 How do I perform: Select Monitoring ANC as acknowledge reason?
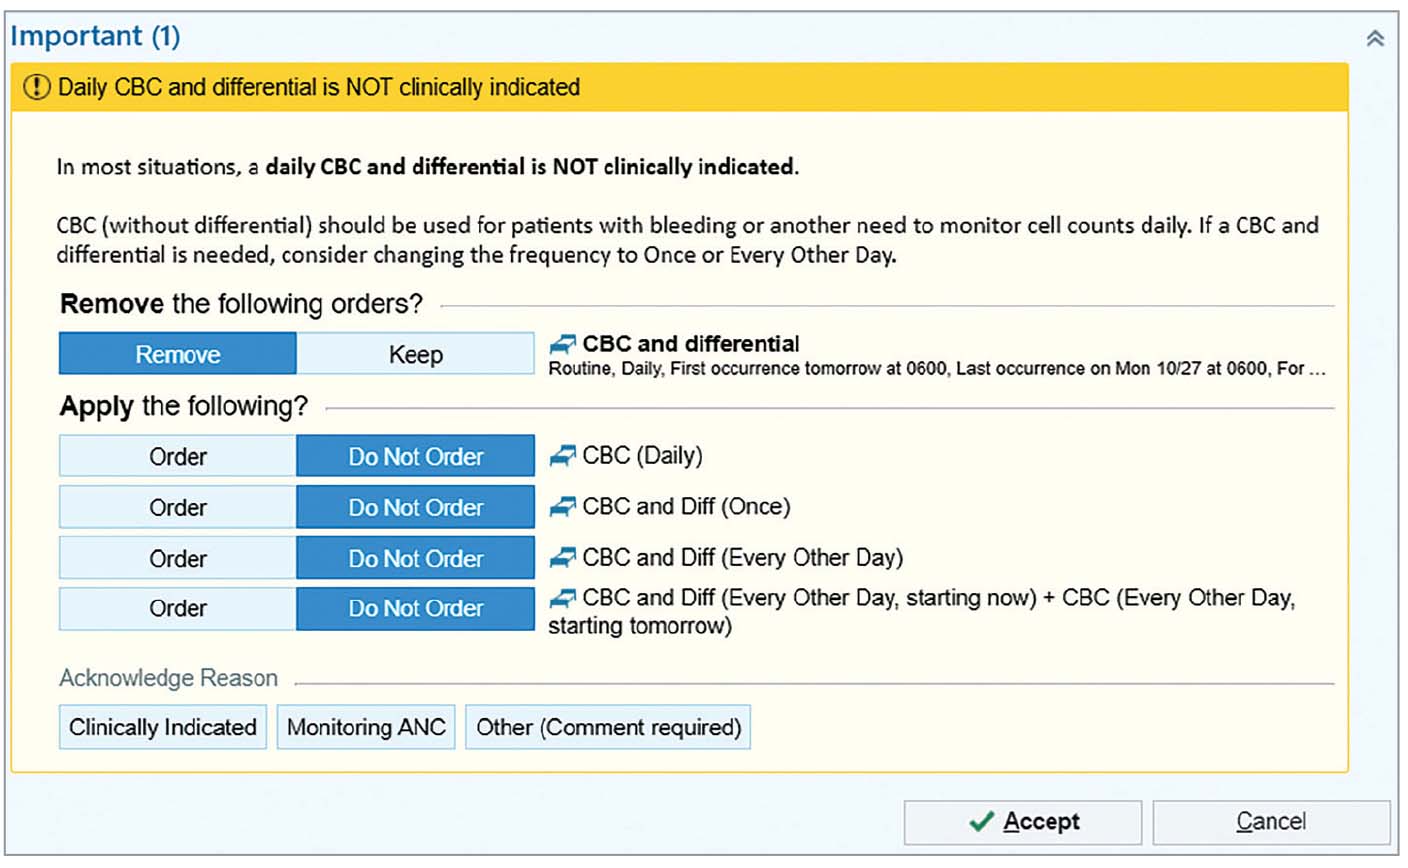click(365, 727)
